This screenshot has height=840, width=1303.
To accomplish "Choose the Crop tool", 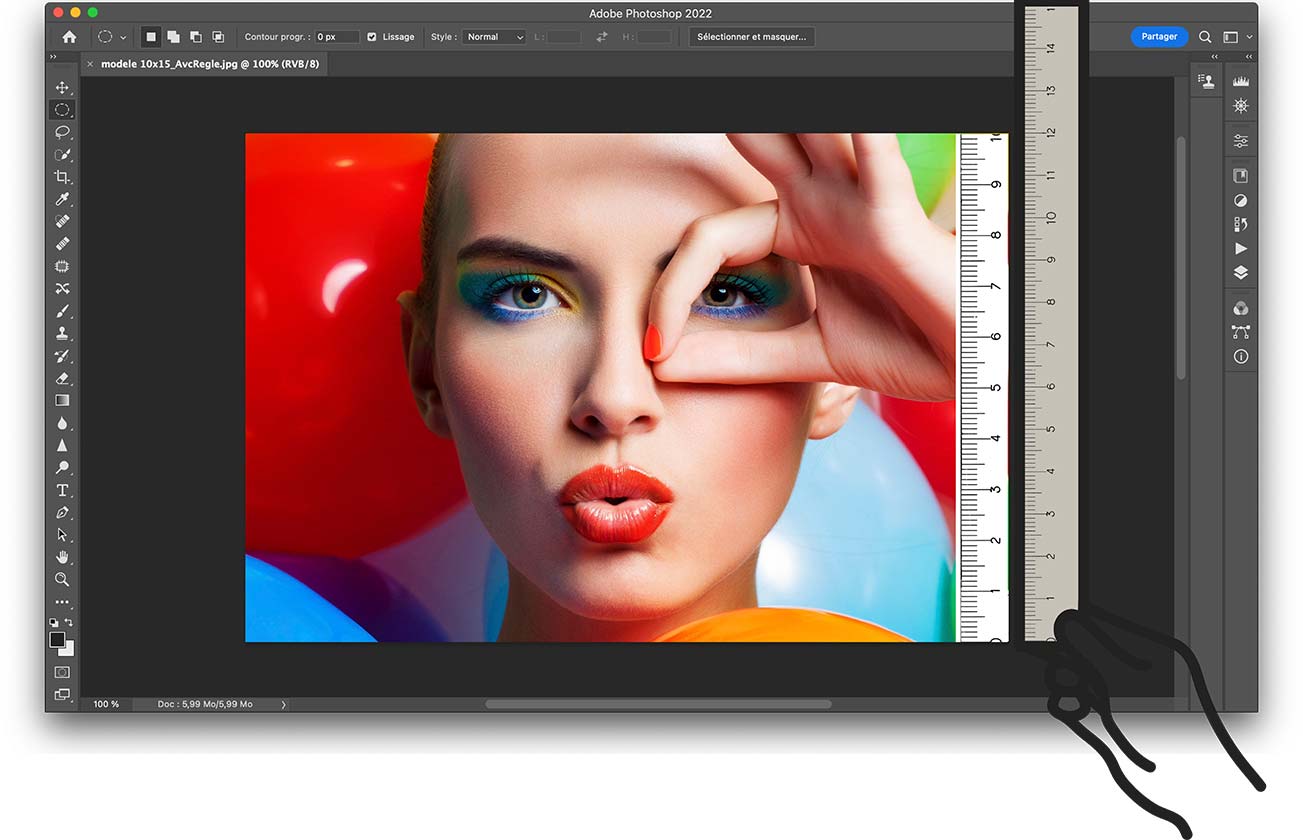I will pyautogui.click(x=62, y=177).
